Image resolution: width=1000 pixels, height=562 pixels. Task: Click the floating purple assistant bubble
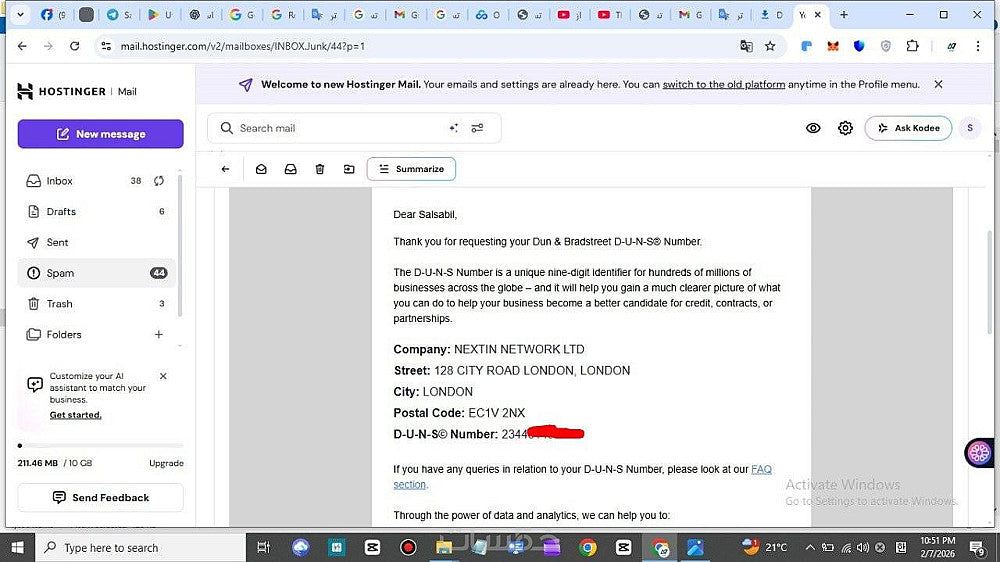point(979,453)
